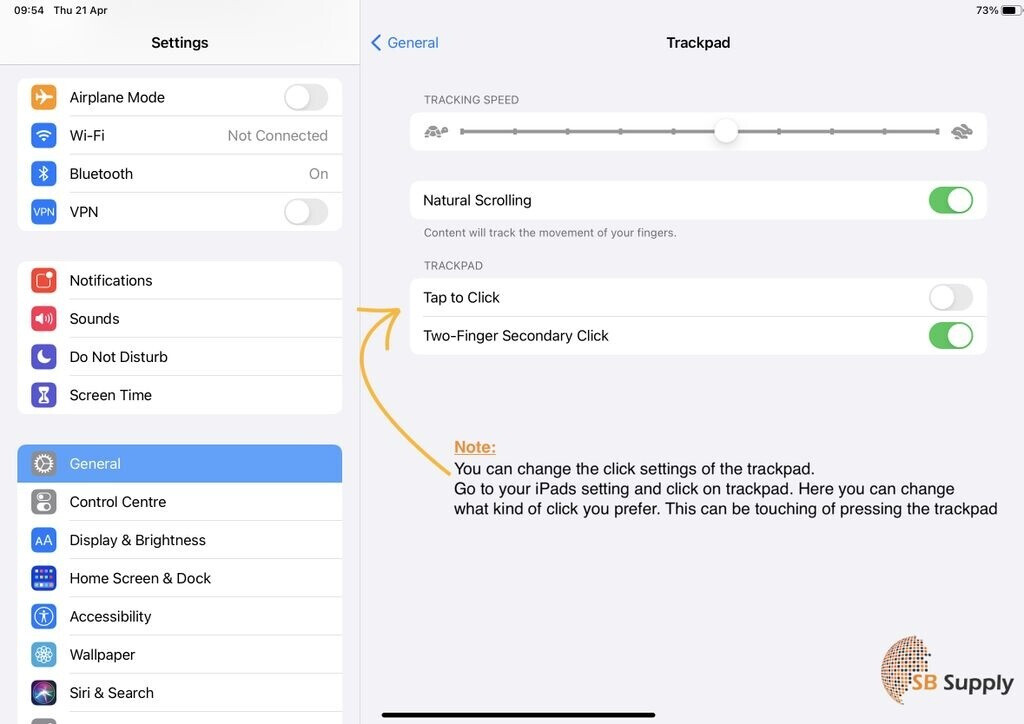Enable the VPN switch

[305, 212]
